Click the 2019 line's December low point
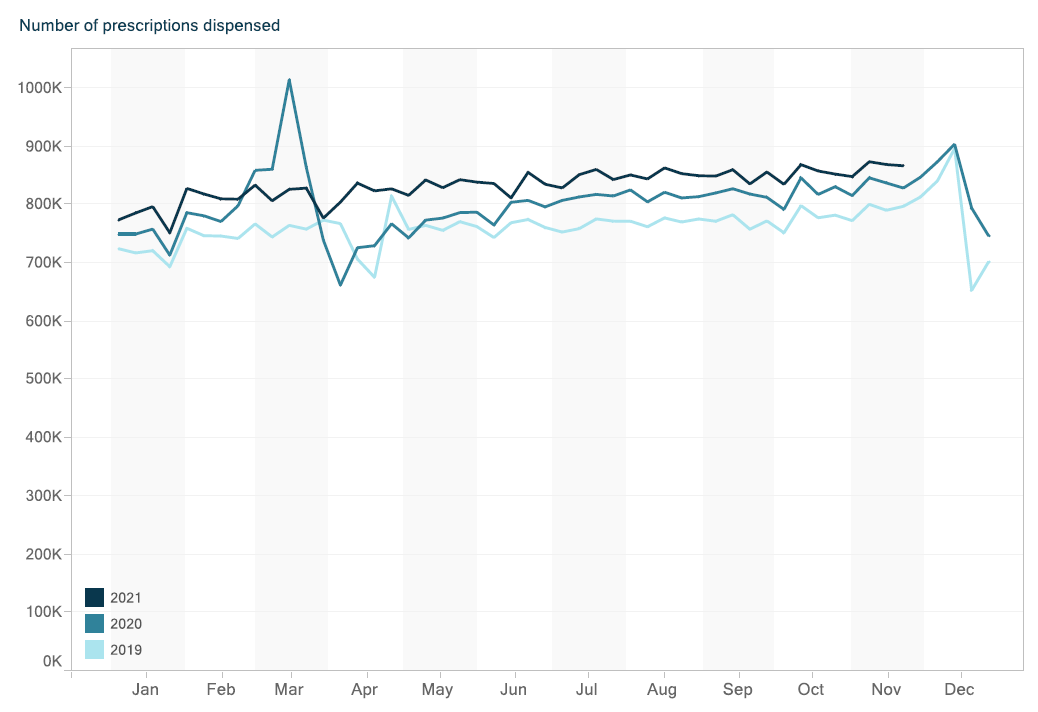 click(971, 290)
